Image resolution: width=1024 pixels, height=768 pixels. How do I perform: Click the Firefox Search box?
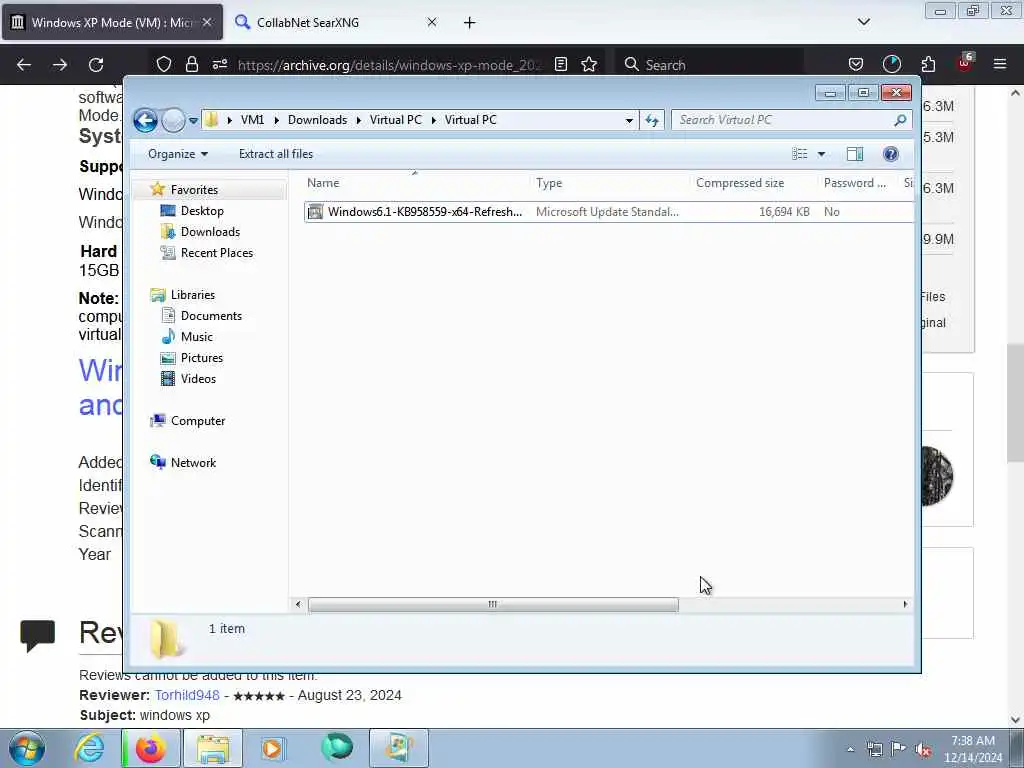coord(709,65)
